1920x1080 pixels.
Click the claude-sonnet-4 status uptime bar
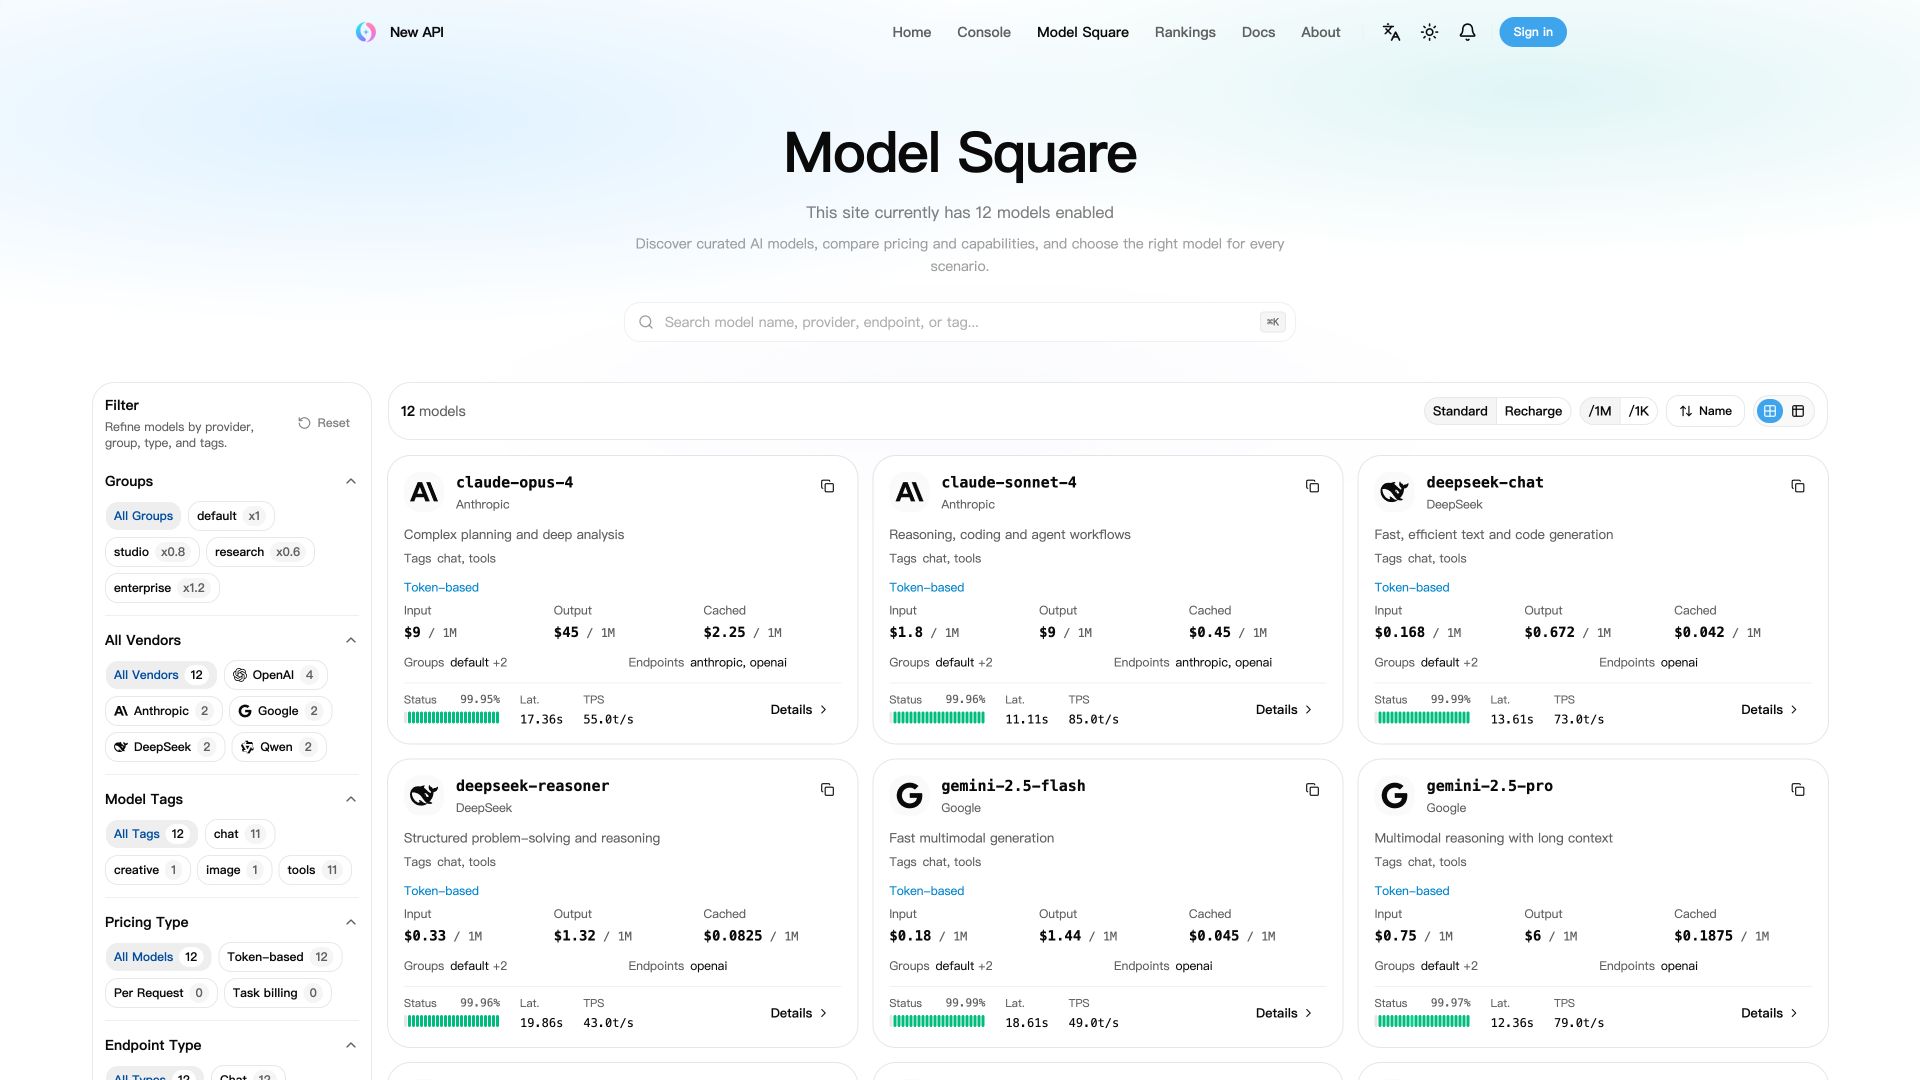click(938, 718)
